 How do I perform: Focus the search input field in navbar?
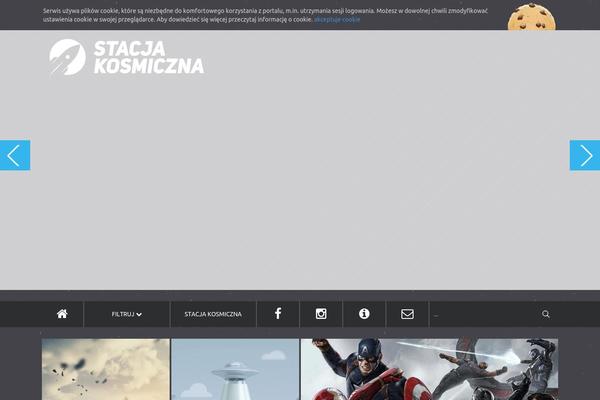(484, 314)
